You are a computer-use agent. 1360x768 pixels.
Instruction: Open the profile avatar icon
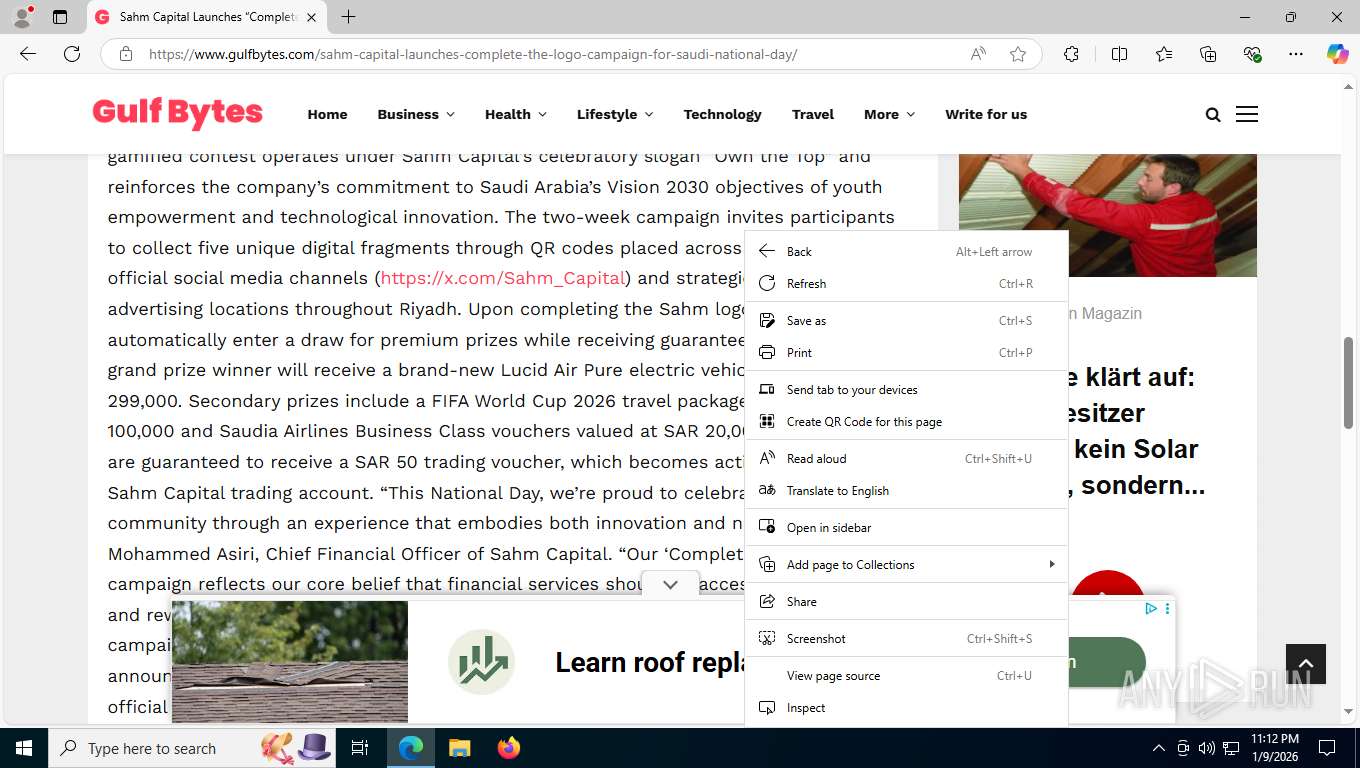click(22, 17)
